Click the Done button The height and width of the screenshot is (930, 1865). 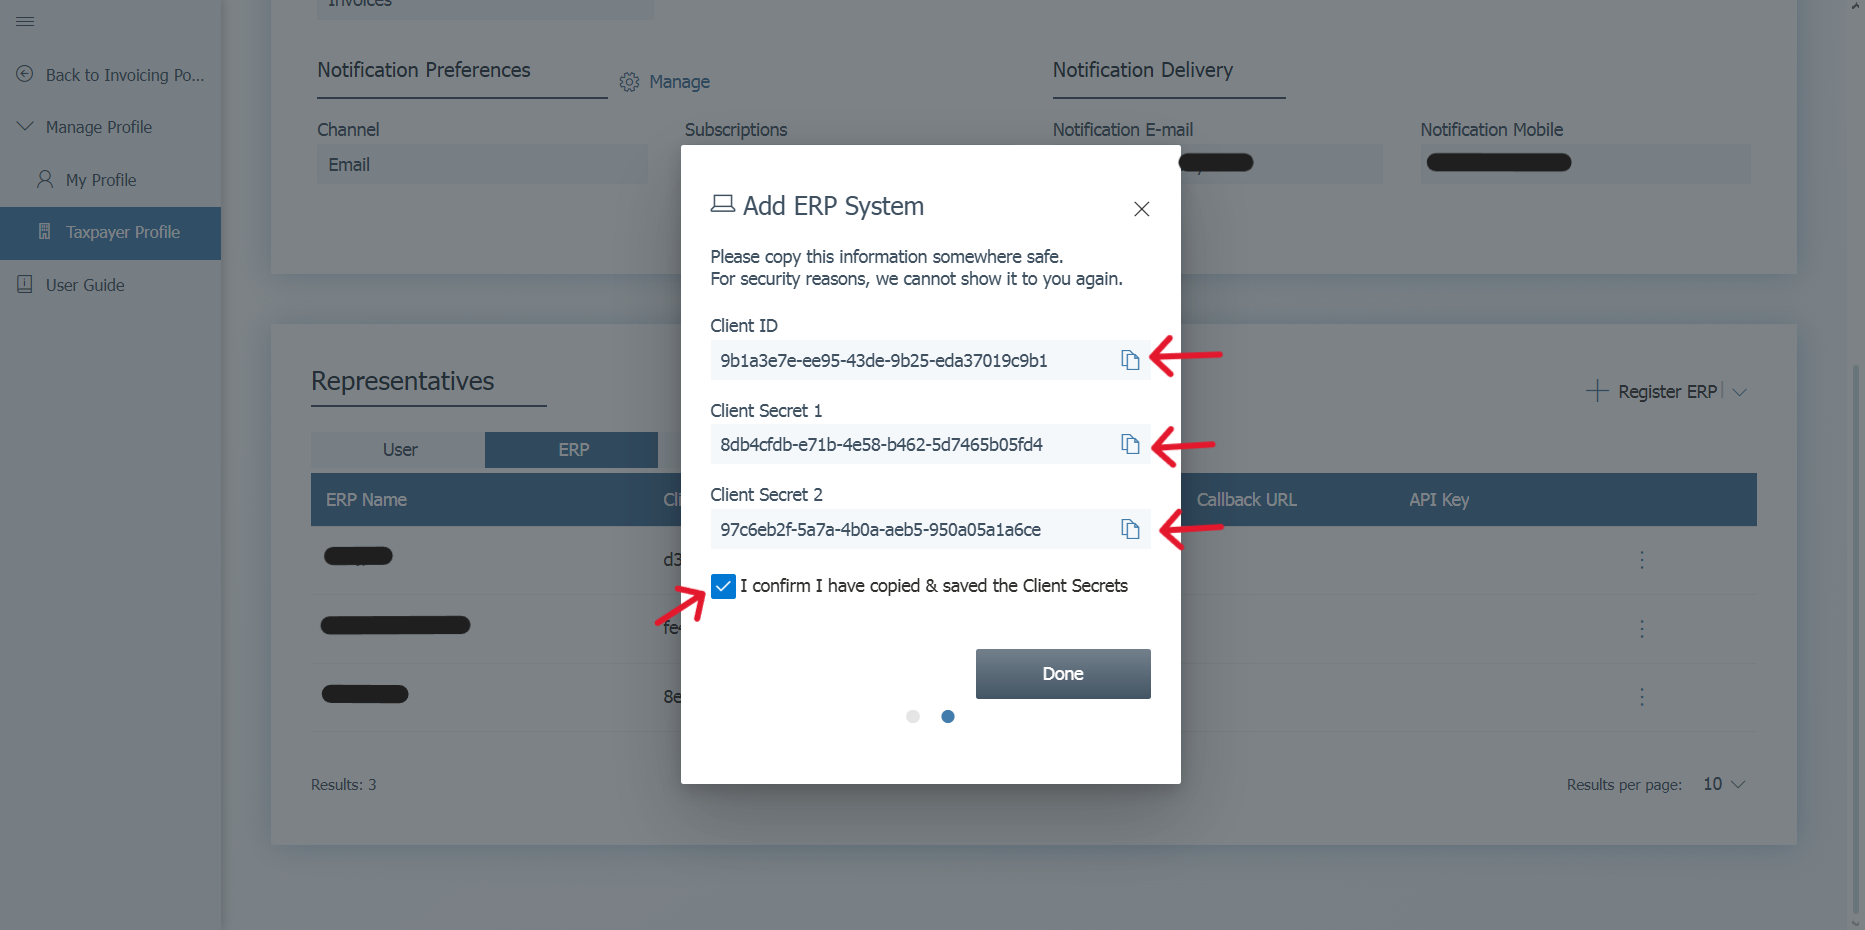click(x=1062, y=674)
